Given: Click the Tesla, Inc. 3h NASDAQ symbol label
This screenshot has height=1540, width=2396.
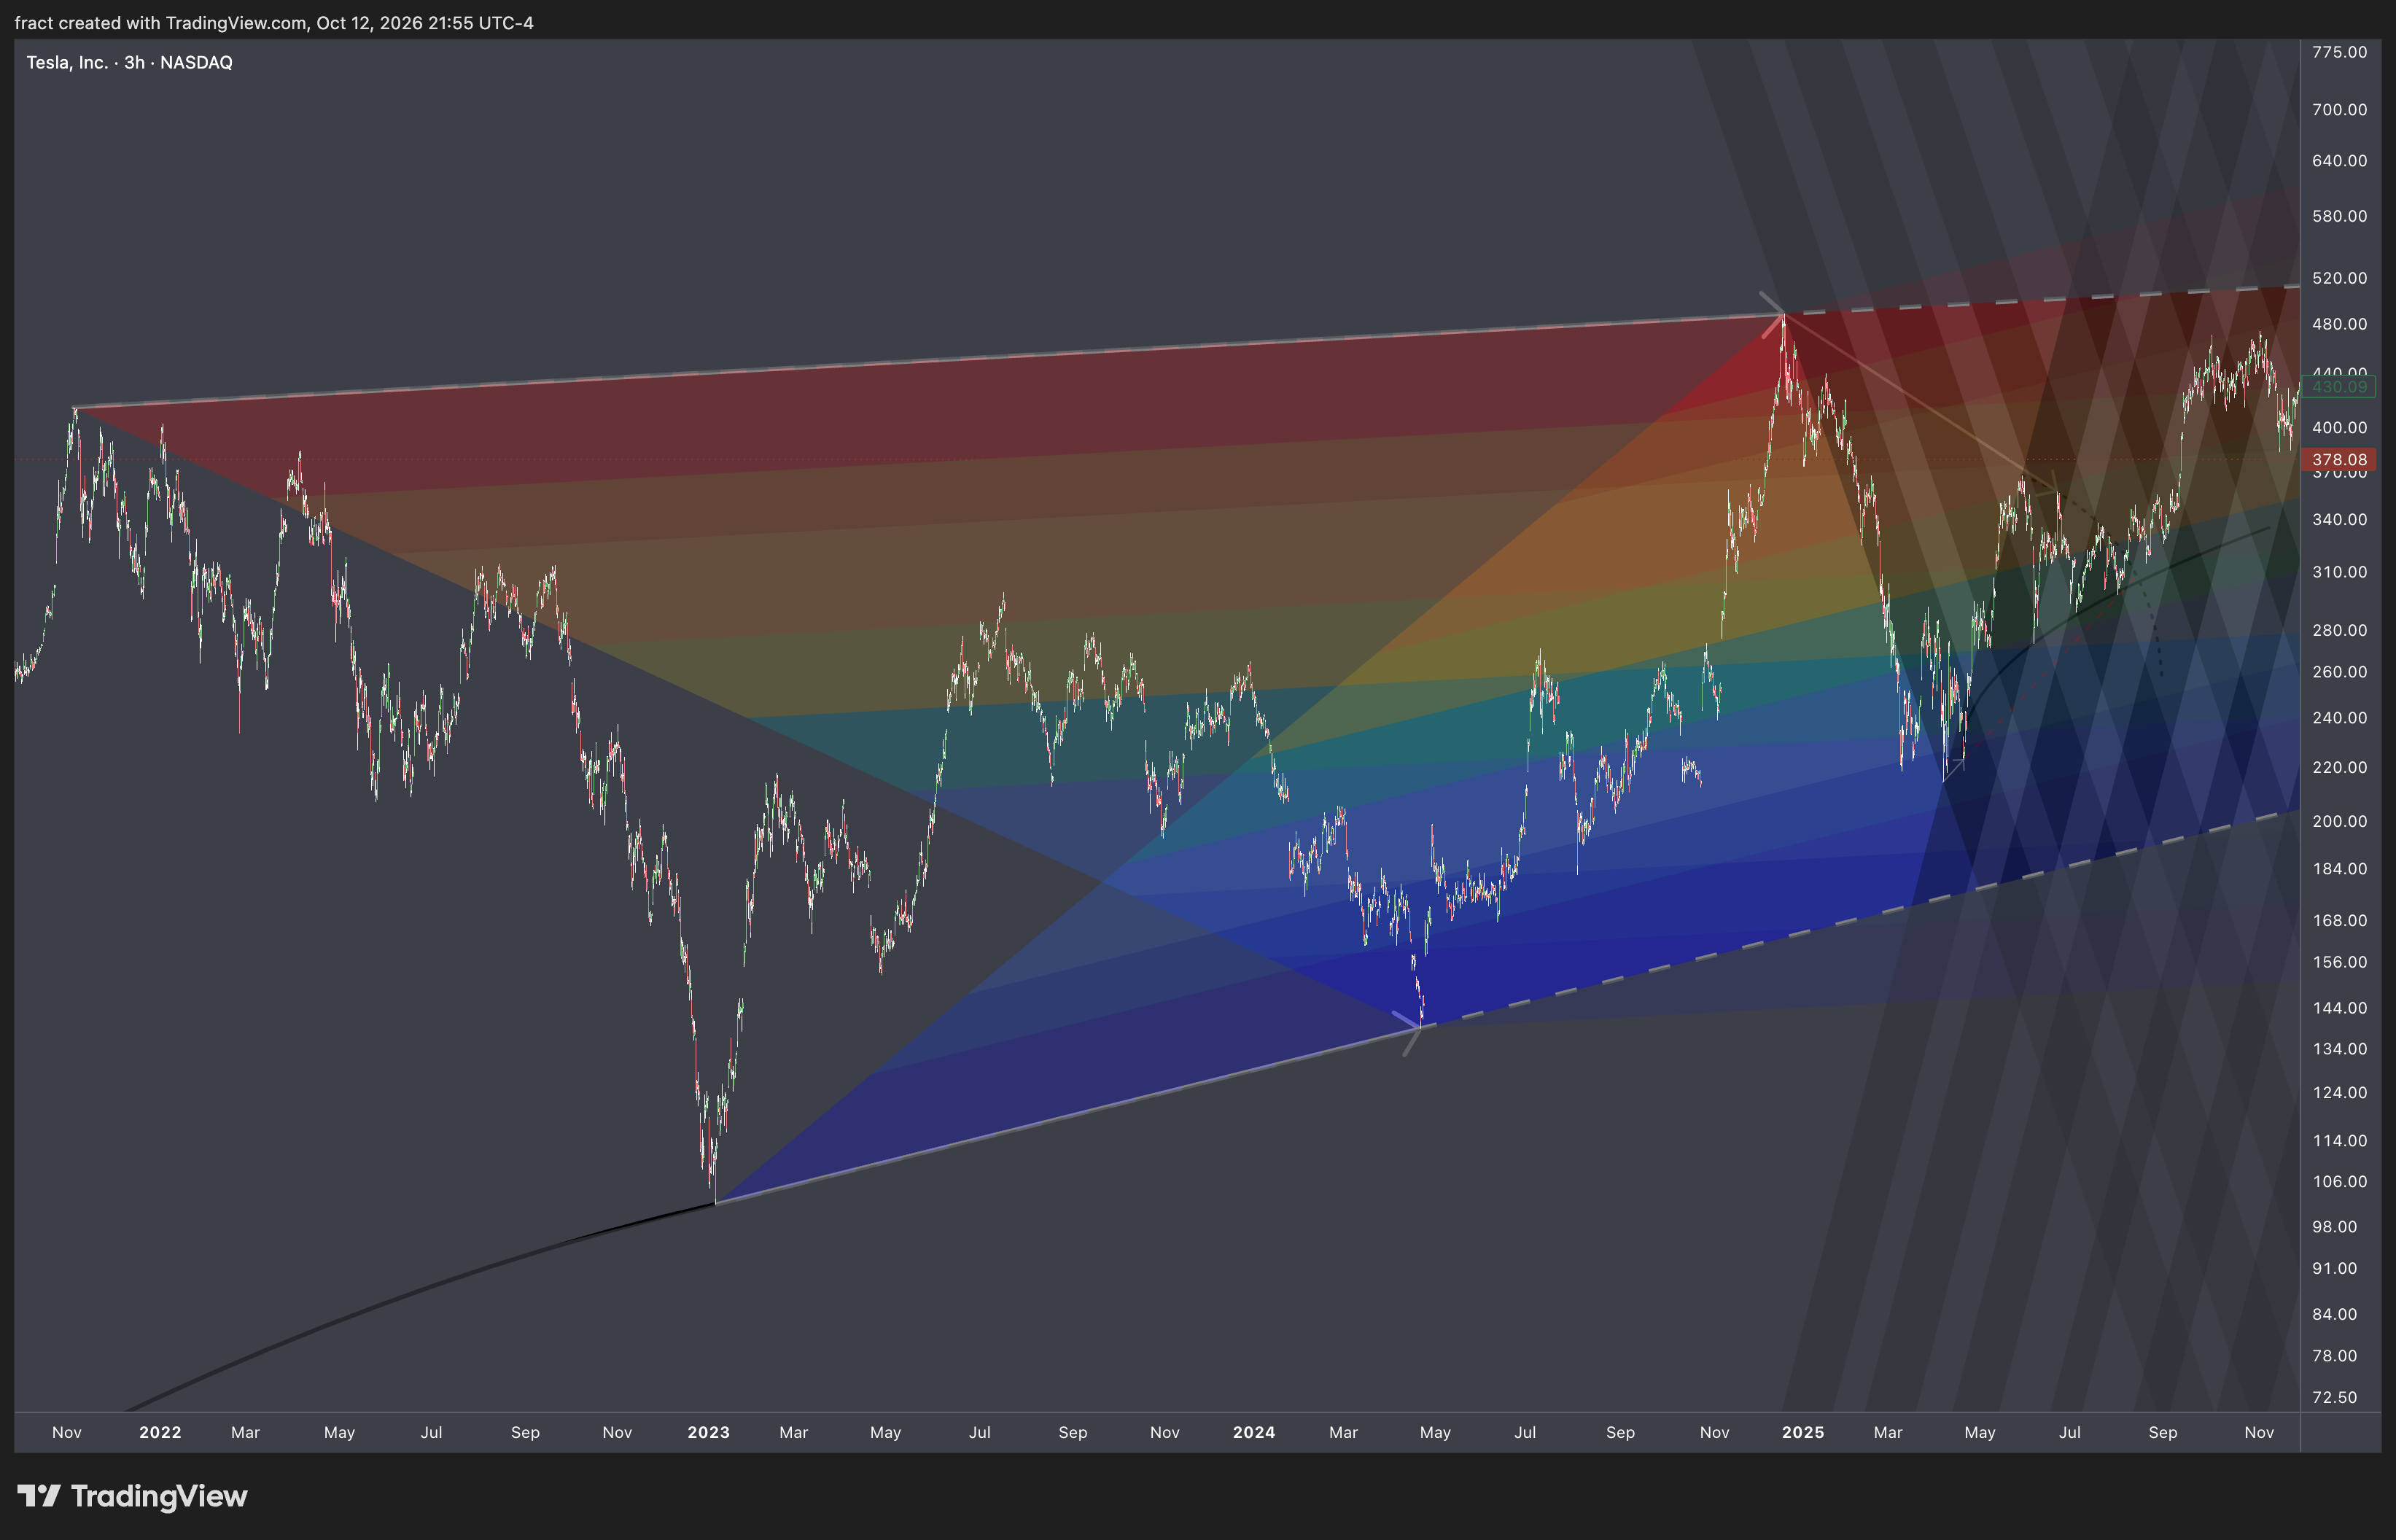Looking at the screenshot, I should (x=129, y=62).
